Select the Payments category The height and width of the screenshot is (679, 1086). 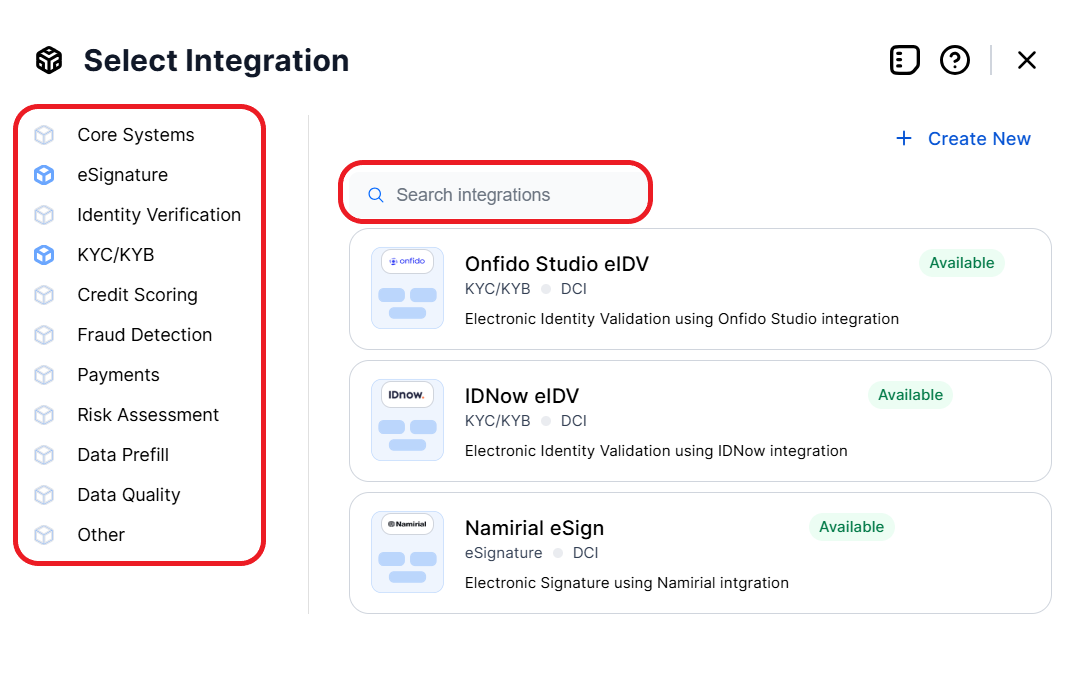[x=118, y=375]
